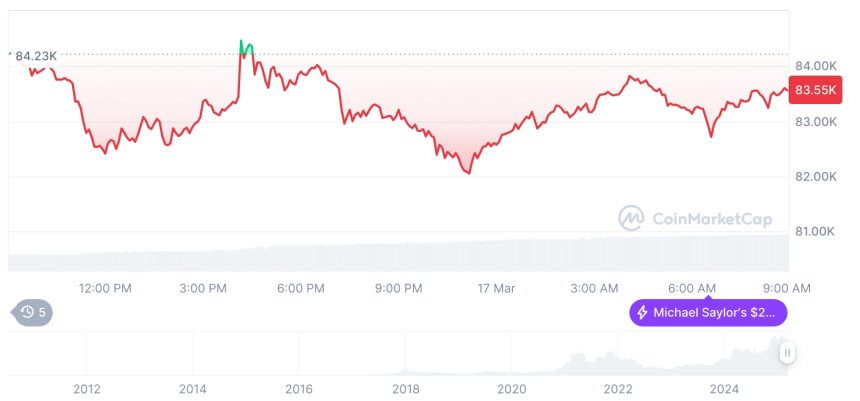Select 2014 on the year timeline
Screen dimensions: 860x401
(x=193, y=388)
